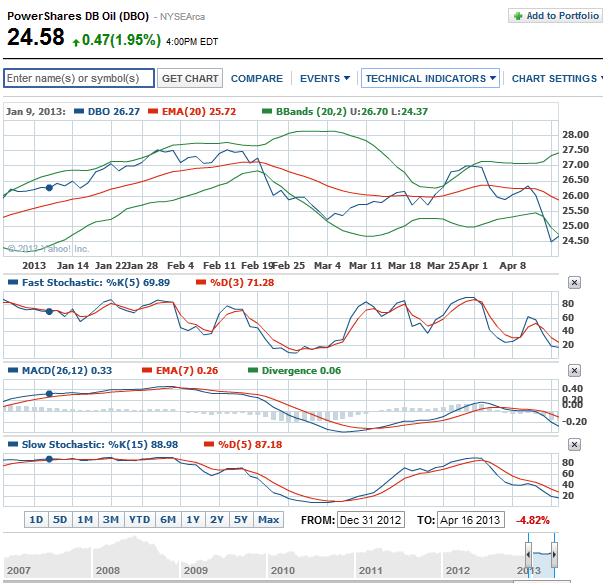This screenshot has width=609, height=585.
Task: Select the 5Y time range
Action: 241,519
